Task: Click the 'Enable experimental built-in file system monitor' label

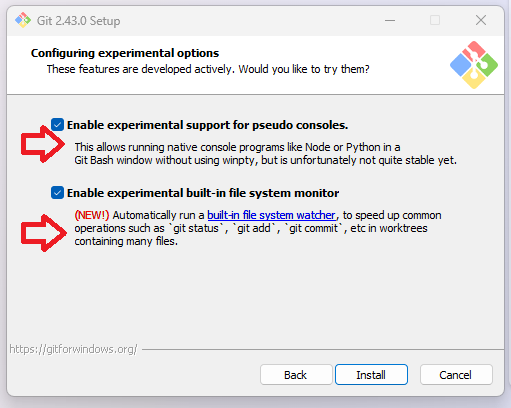Action: tap(203, 193)
